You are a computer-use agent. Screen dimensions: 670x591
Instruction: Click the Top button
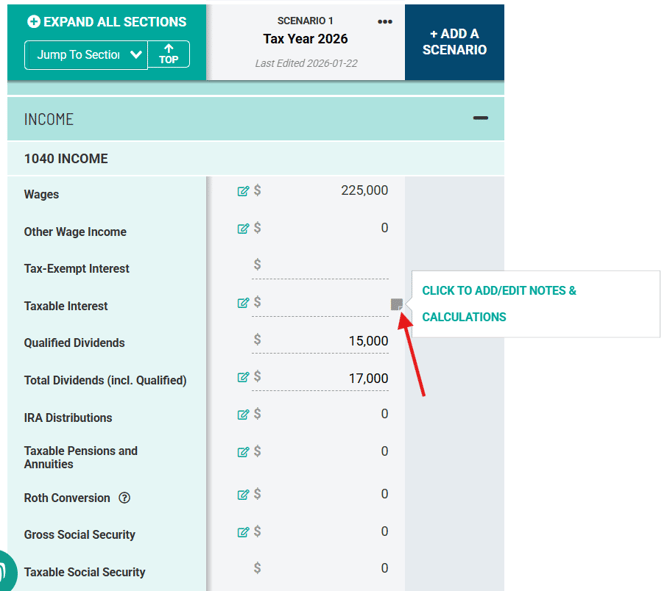168,54
